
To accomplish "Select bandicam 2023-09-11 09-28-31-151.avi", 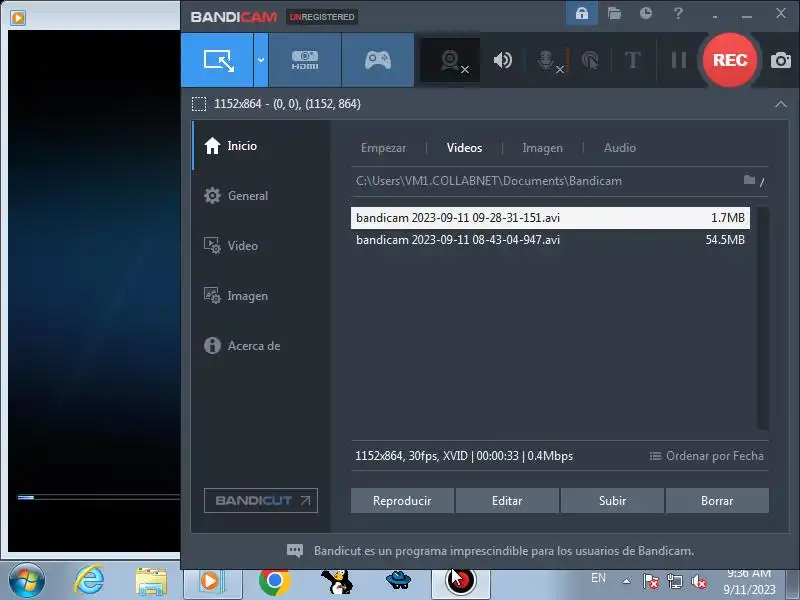I will (550, 218).
